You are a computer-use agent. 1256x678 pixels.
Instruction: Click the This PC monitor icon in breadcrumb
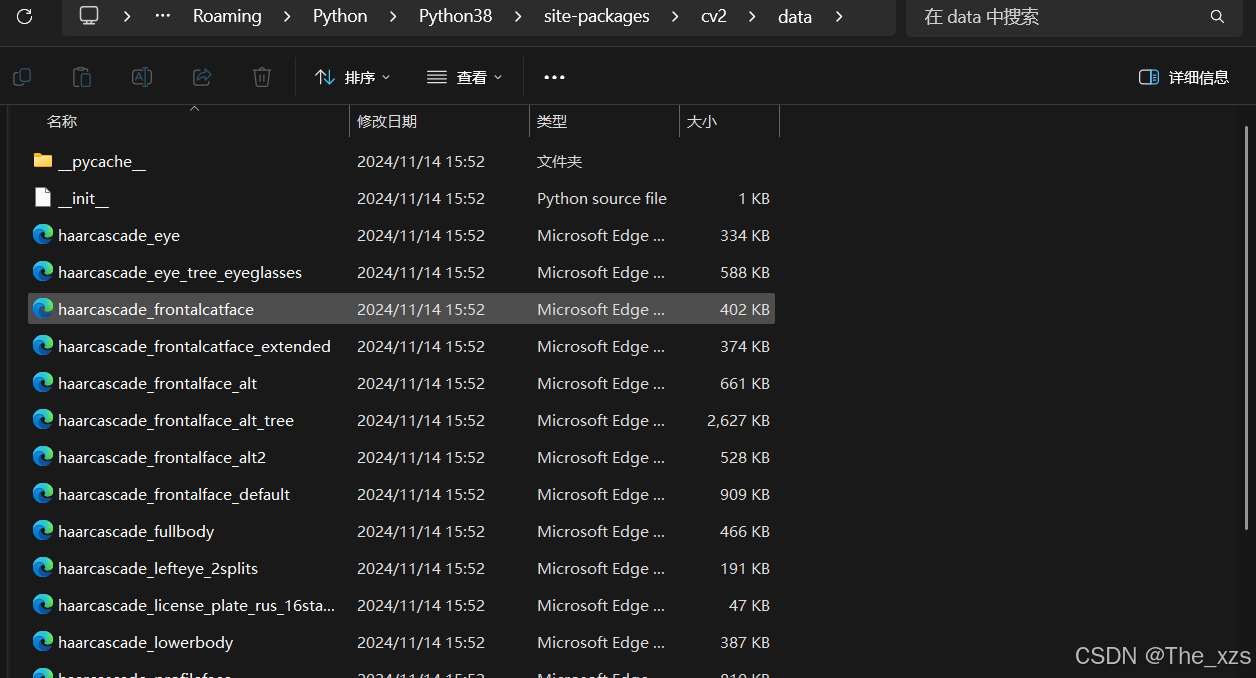89,16
